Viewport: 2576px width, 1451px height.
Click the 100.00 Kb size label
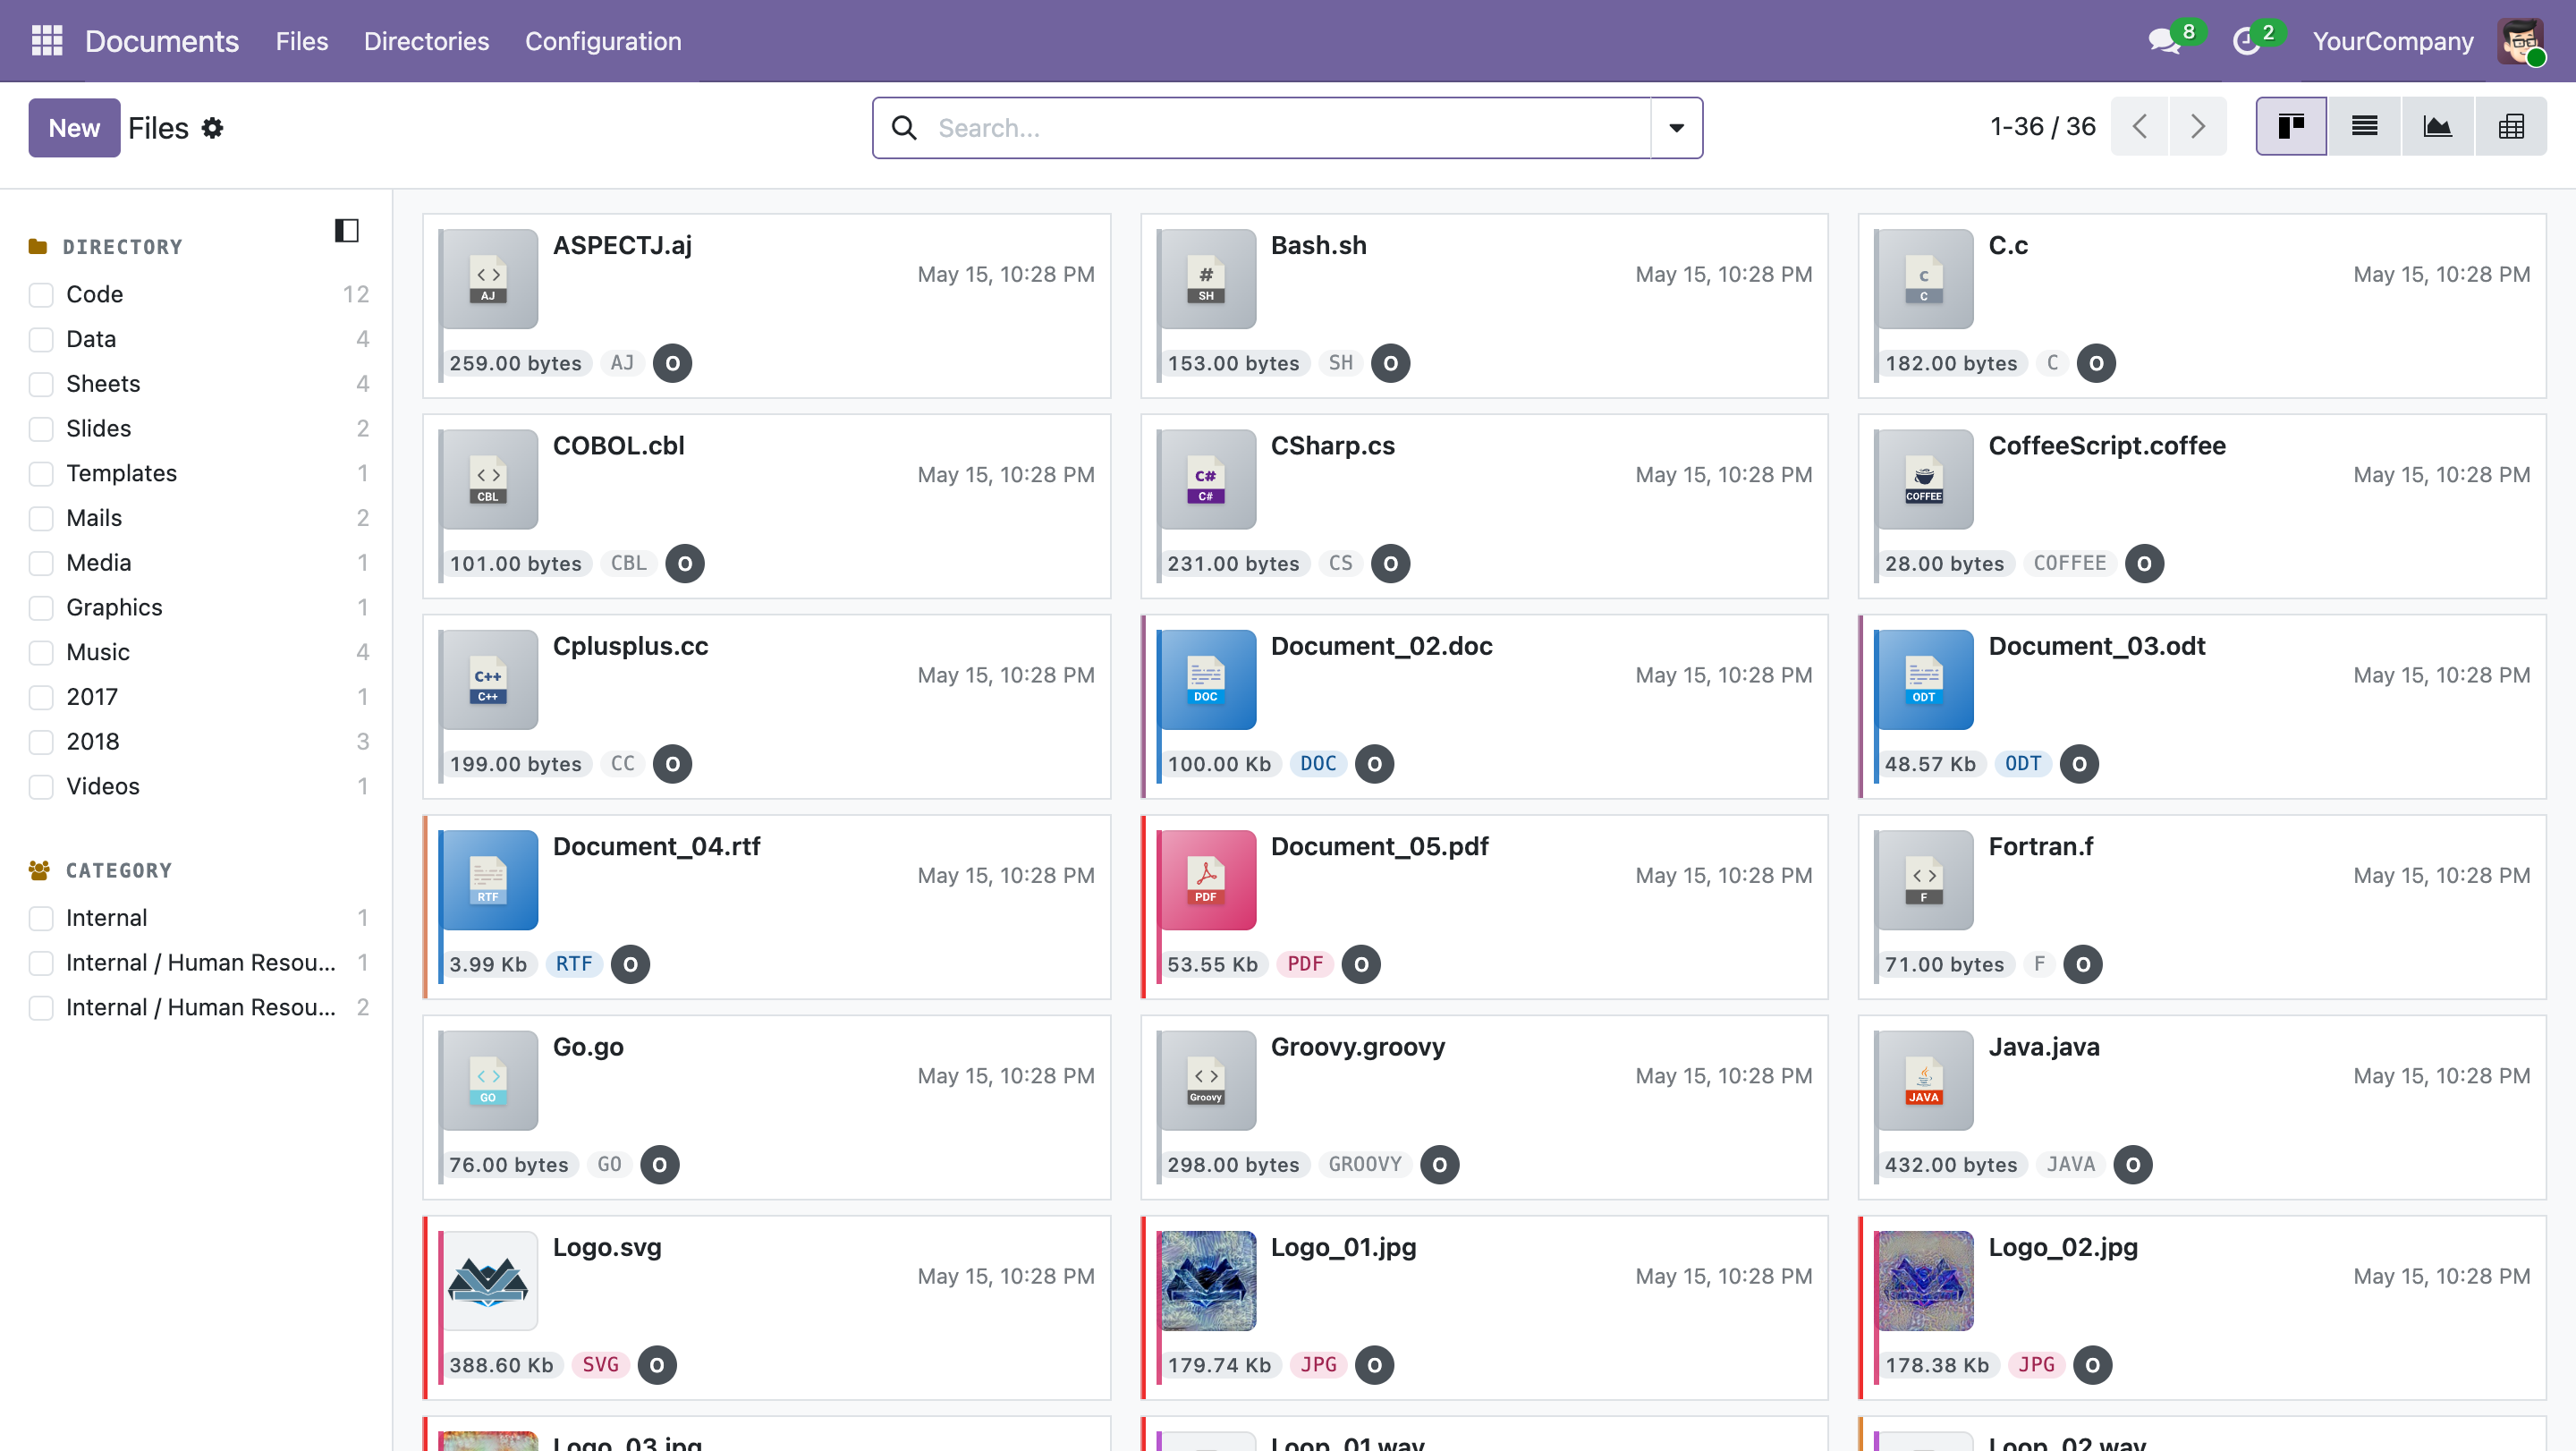[x=1219, y=764]
